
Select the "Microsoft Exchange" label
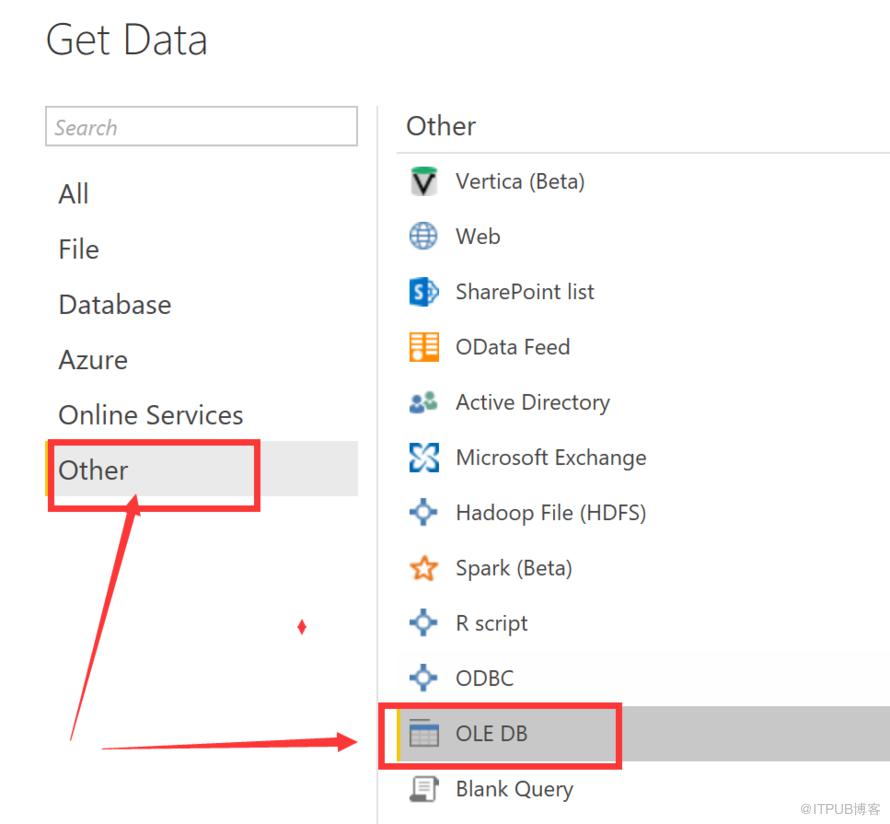[551, 457]
